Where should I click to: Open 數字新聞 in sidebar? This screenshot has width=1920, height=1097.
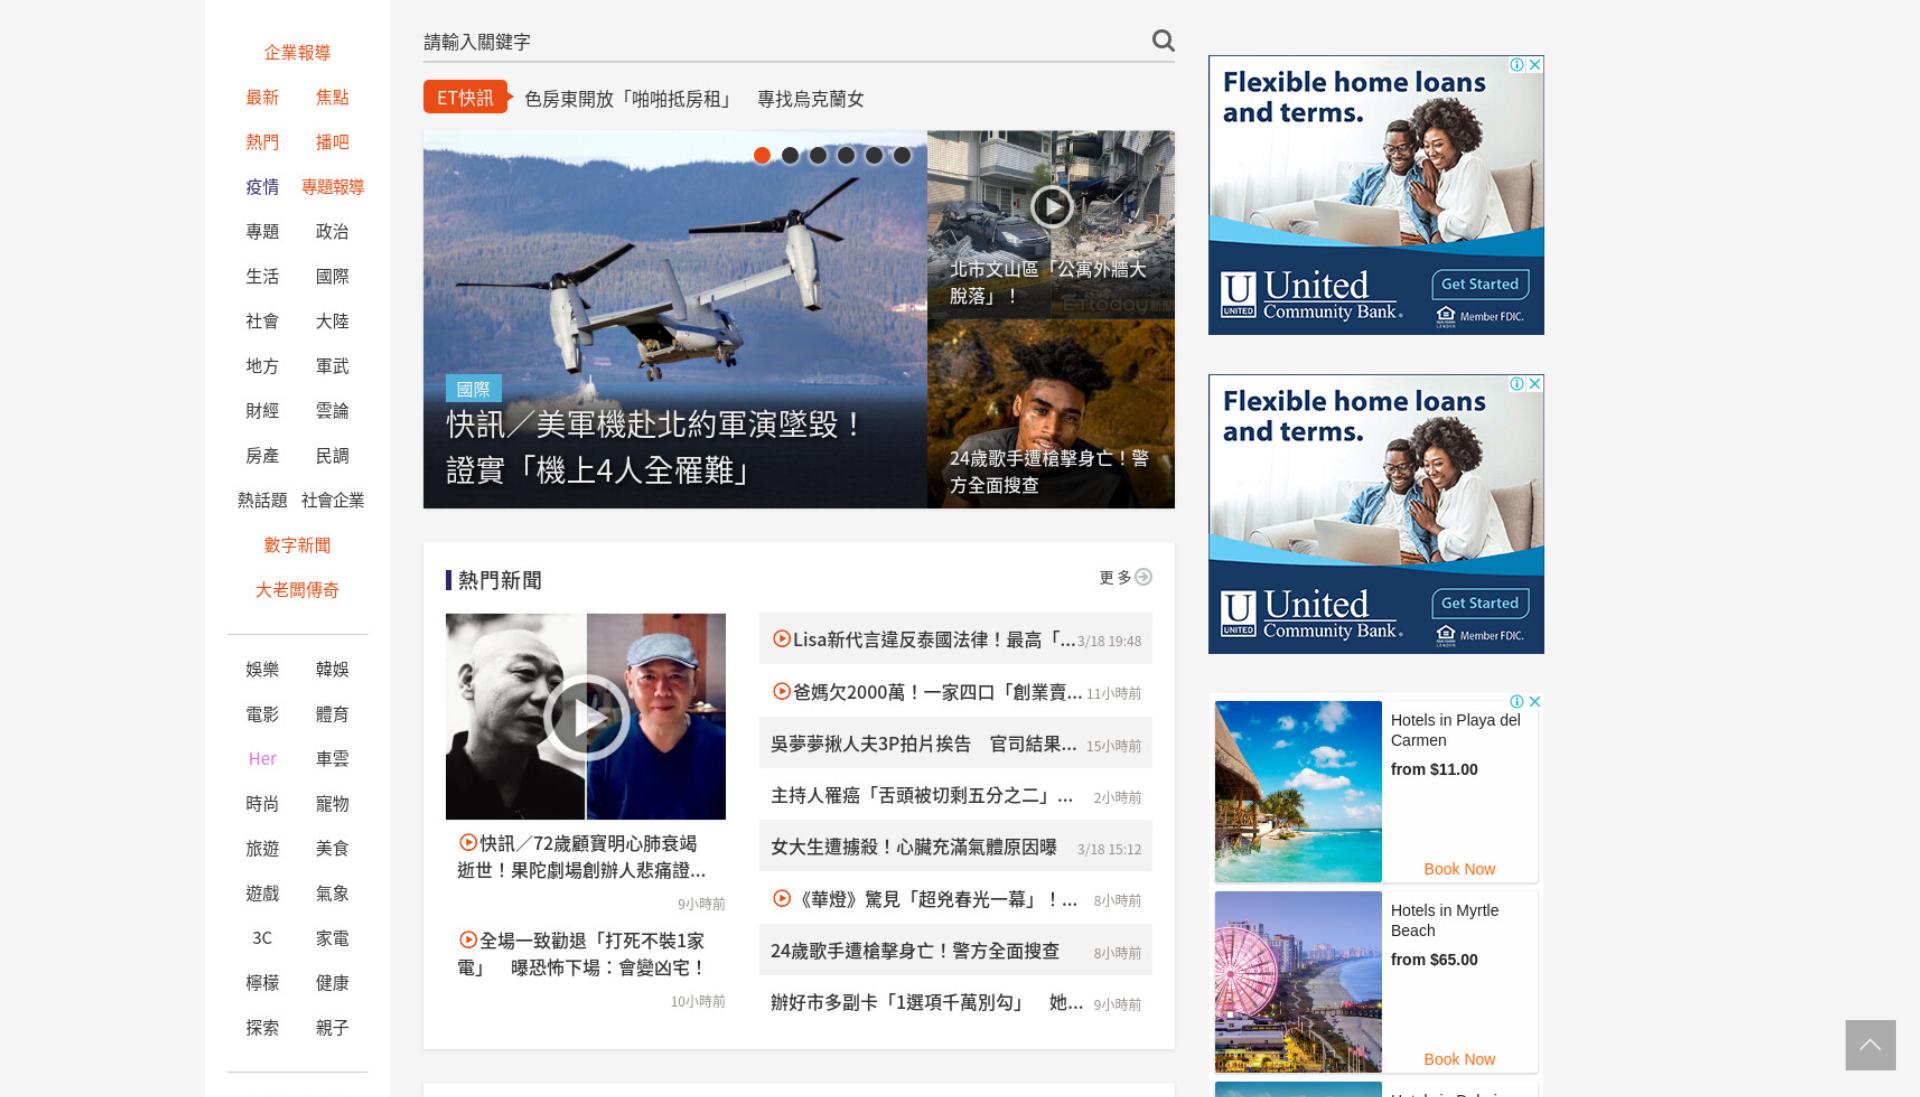pyautogui.click(x=297, y=545)
